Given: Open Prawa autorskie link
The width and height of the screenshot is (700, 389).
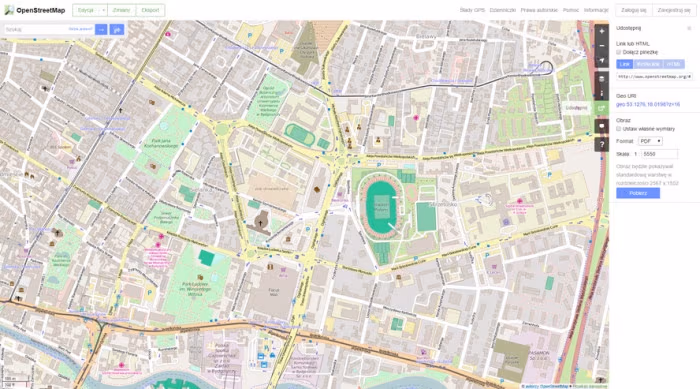Looking at the screenshot, I should 539,10.
